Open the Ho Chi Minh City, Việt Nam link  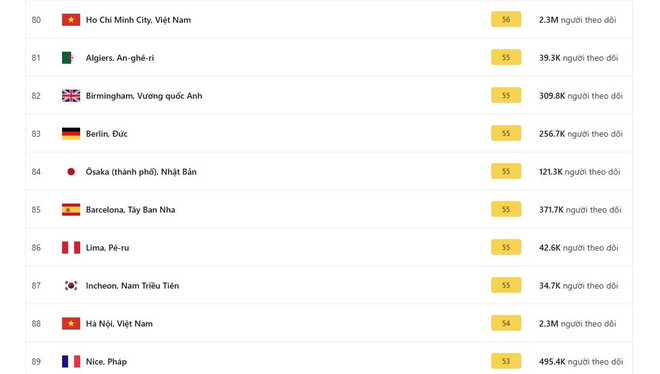138,20
